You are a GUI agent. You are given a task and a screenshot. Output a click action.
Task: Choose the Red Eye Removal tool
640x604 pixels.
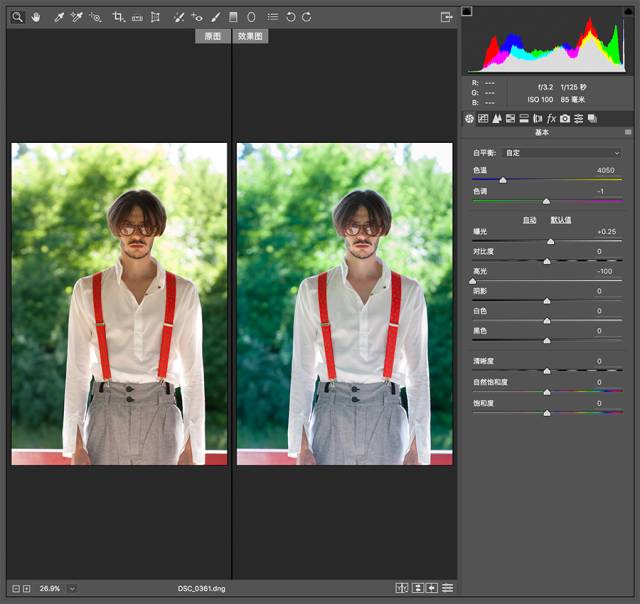tap(197, 17)
